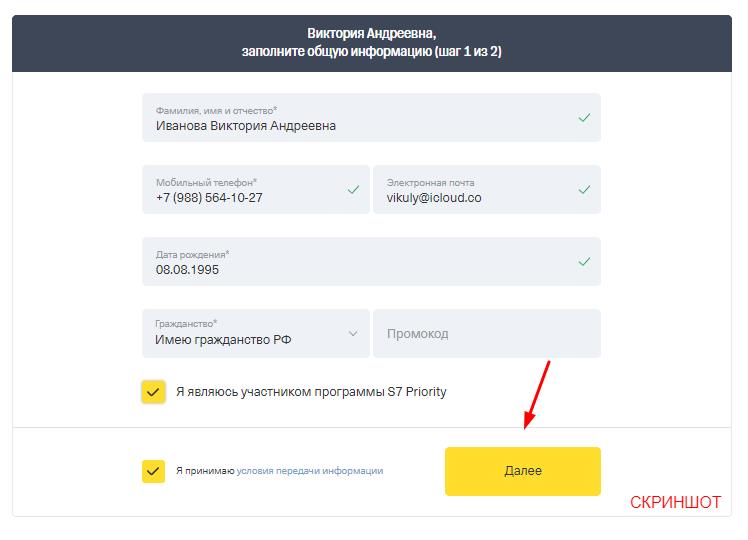The image size is (748, 540).
Task: Open the Имею гражданство РФ selection
Action: 256,333
